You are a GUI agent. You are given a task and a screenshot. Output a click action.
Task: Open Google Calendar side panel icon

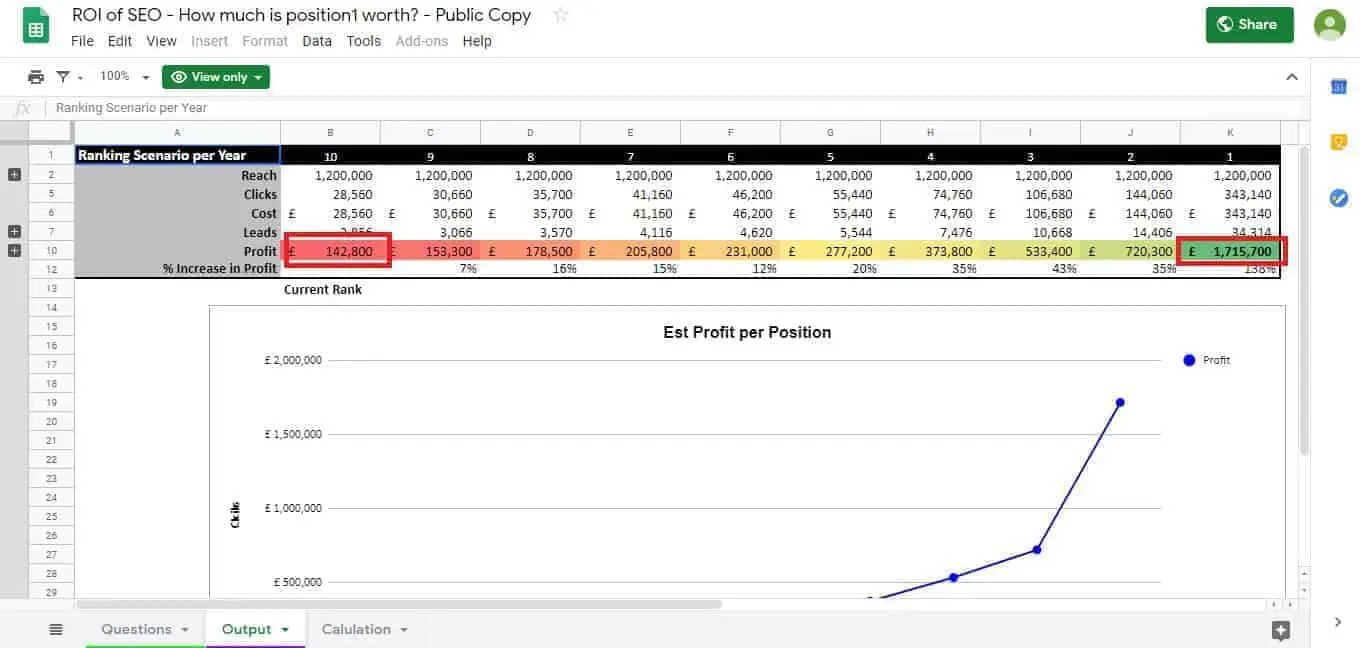(x=1339, y=87)
